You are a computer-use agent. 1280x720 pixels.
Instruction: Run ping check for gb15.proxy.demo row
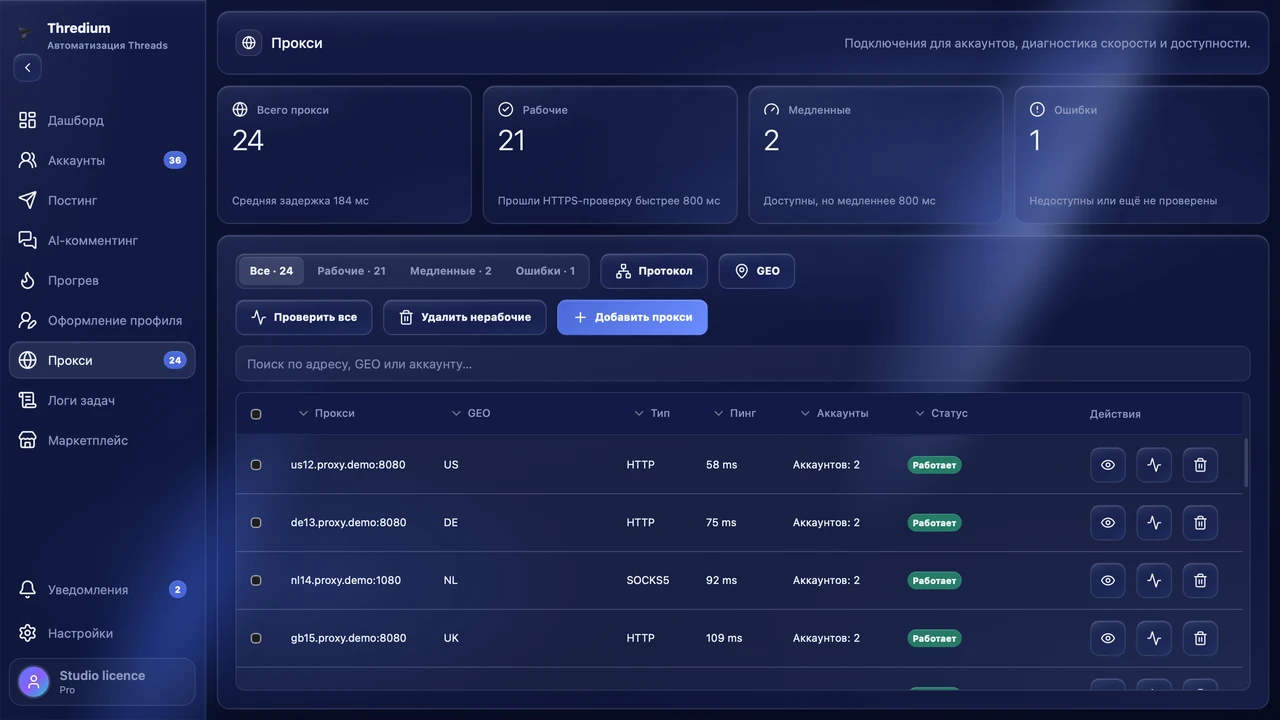click(1154, 638)
